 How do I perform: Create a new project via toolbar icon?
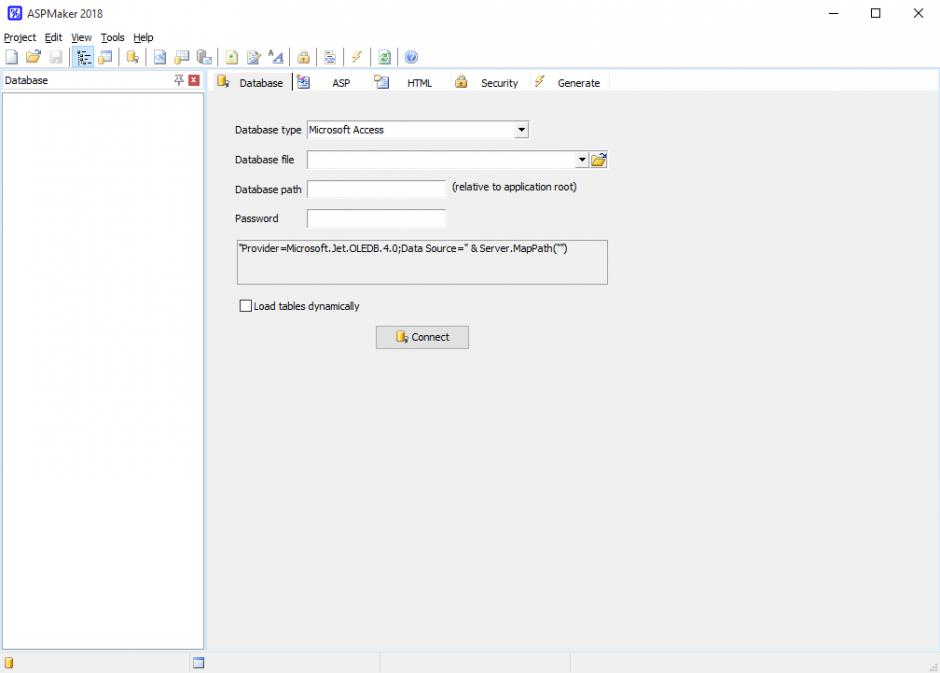(11, 58)
